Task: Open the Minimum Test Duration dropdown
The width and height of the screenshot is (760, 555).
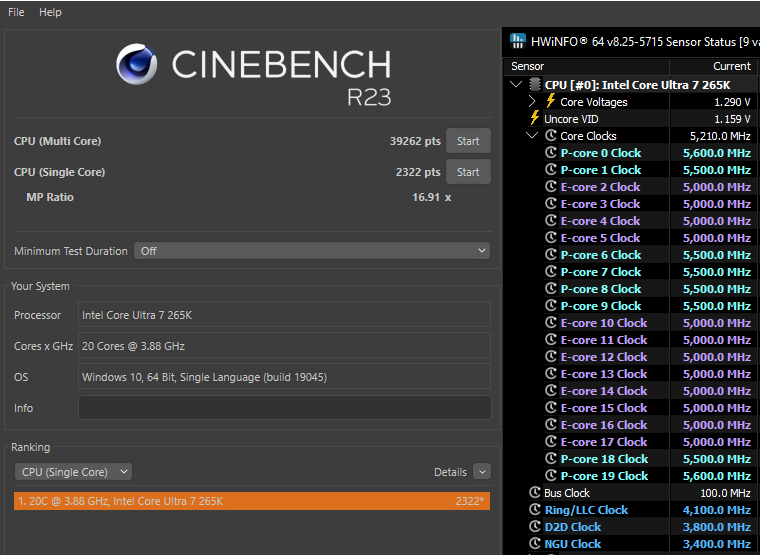Action: pos(312,251)
